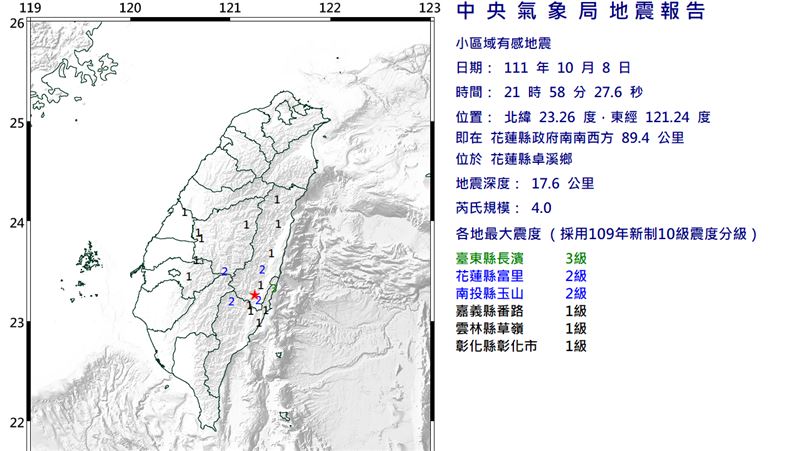Click the latitude label 24 on left axis
Viewport: 800px width, 451px height.
[x=17, y=223]
